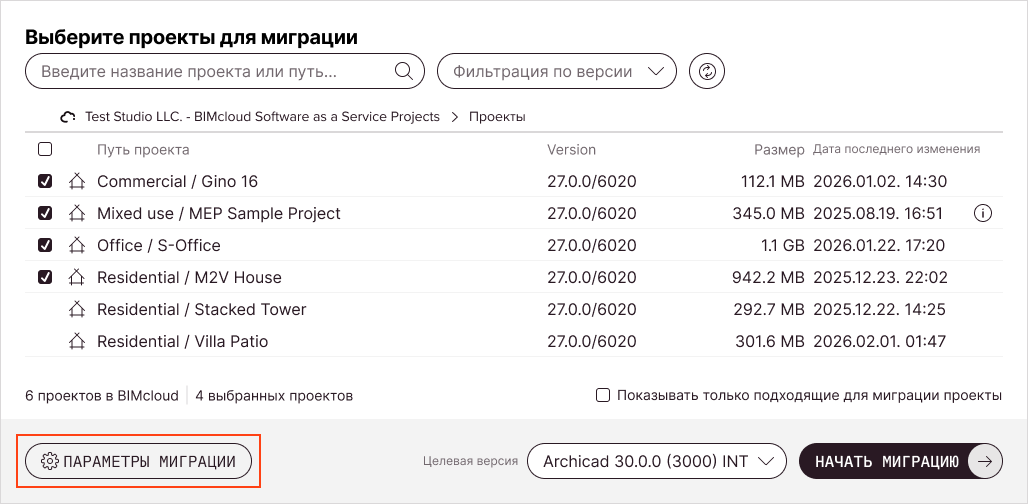Click the 345.0 MB size value
Viewport: 1028px width, 504px height.
tap(768, 213)
